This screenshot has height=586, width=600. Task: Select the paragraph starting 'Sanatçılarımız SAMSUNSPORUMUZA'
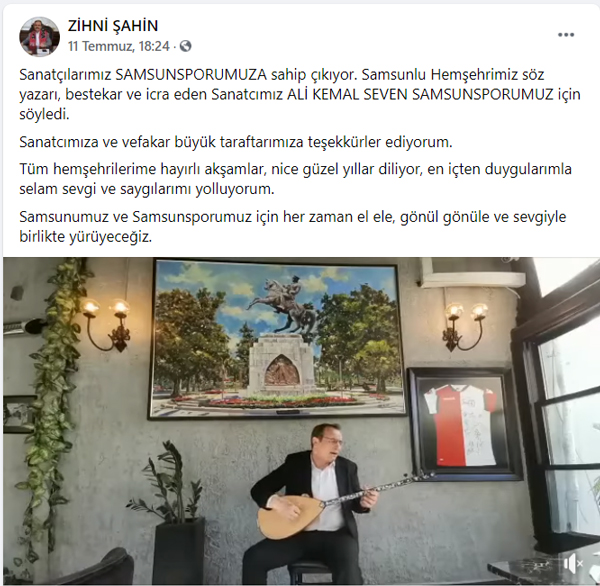300,94
